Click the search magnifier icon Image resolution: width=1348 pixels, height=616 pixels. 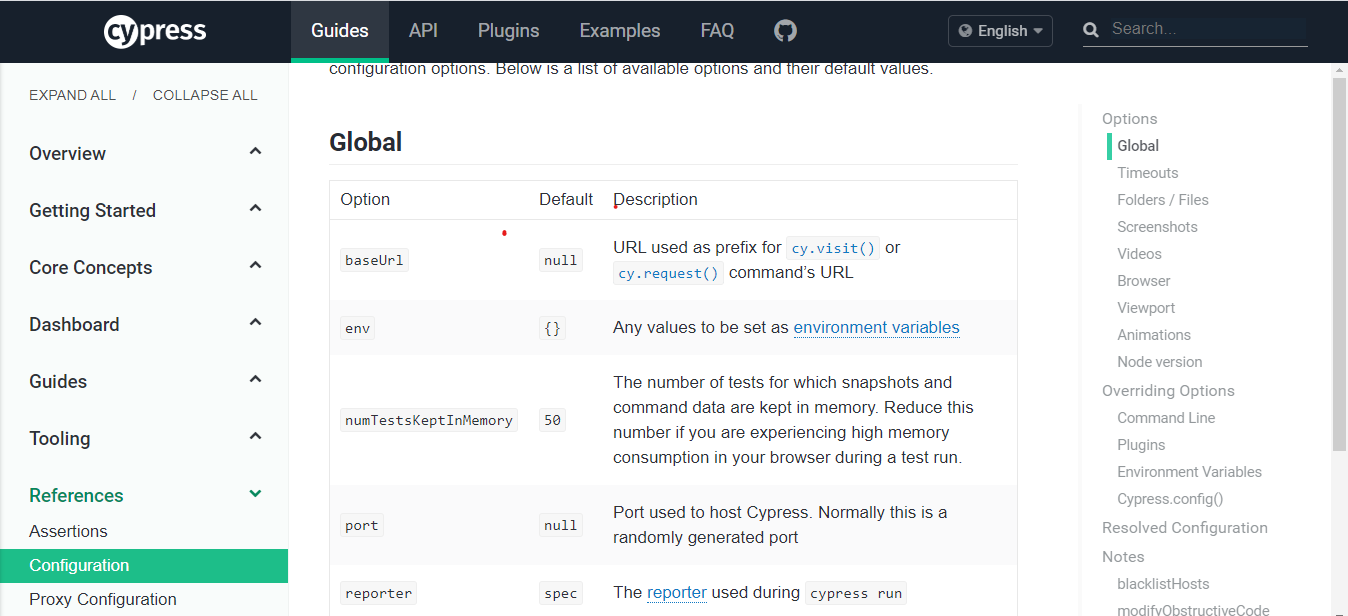[x=1092, y=30]
